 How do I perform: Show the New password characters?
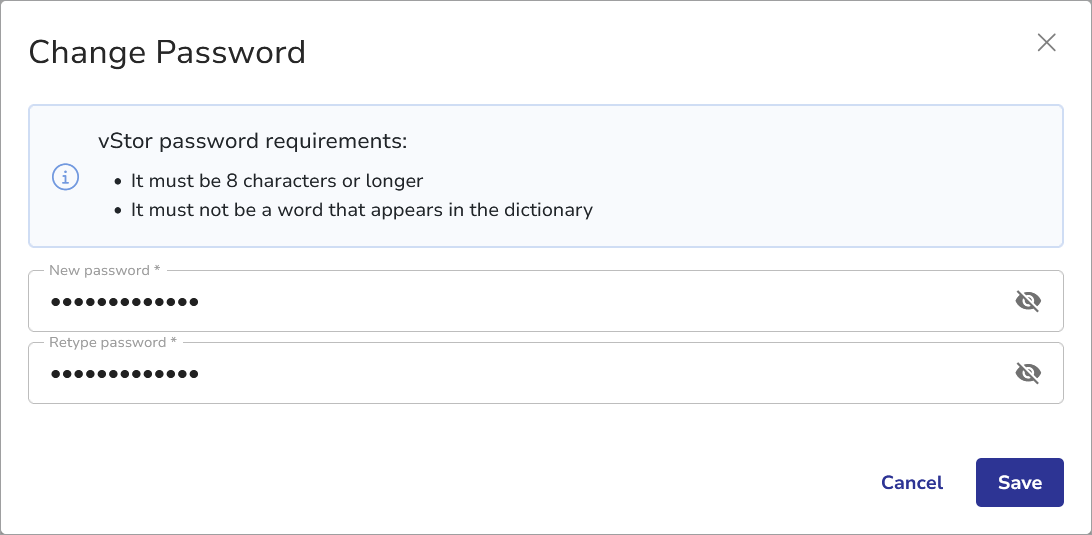coord(1028,301)
